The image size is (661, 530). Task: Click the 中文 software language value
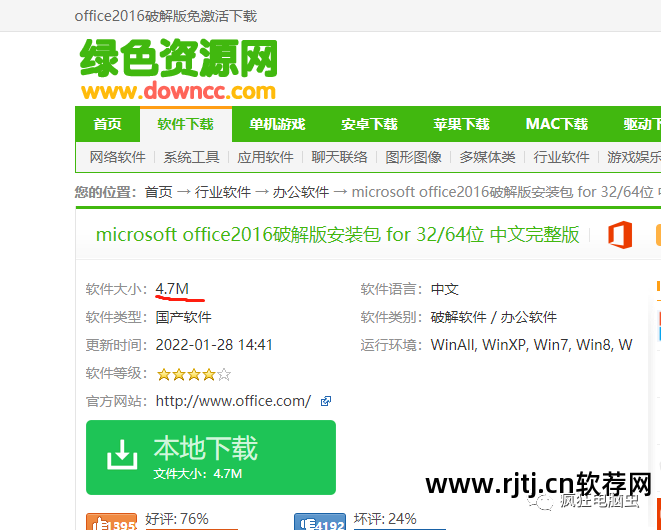coord(445,289)
